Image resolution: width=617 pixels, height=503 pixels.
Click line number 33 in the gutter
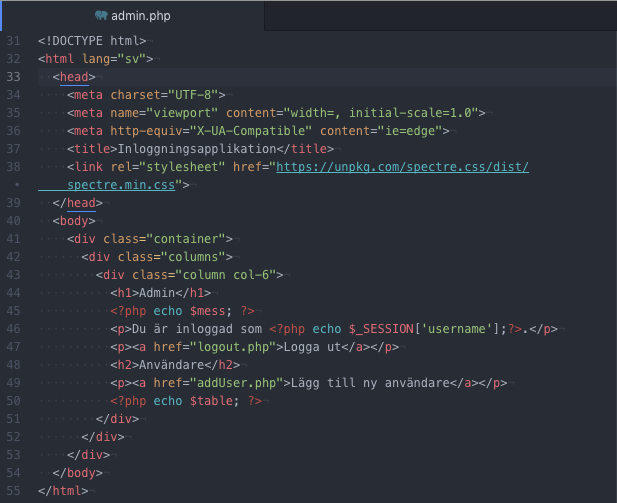click(13, 77)
